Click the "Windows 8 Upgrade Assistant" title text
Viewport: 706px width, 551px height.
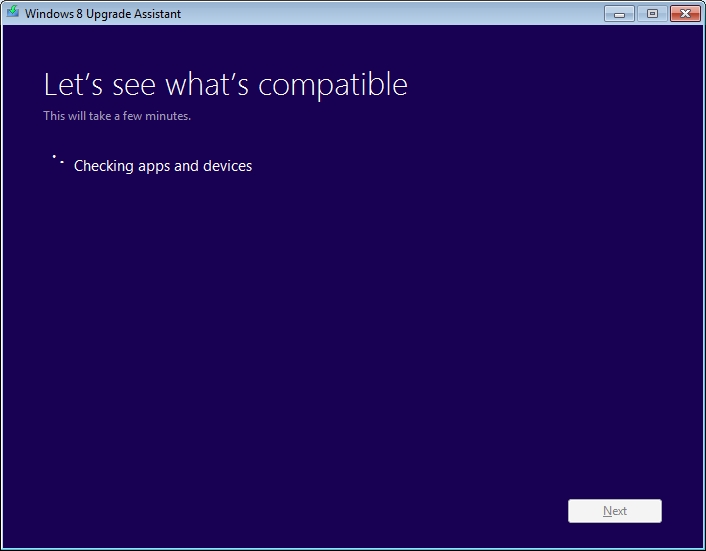[103, 14]
